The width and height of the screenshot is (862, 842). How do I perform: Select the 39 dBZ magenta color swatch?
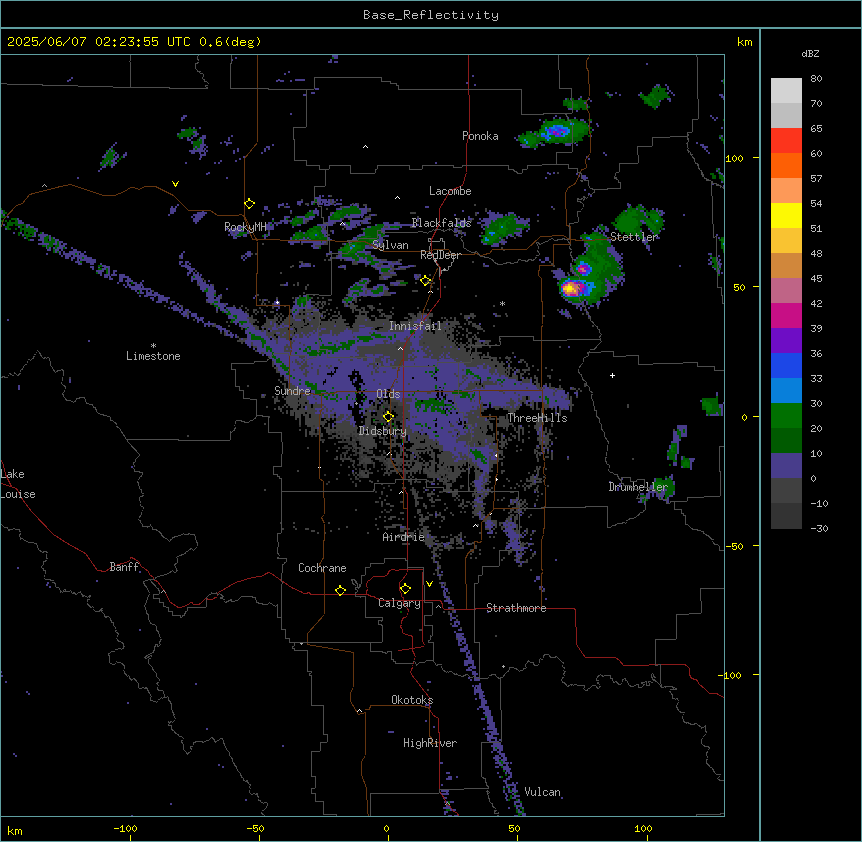point(786,315)
